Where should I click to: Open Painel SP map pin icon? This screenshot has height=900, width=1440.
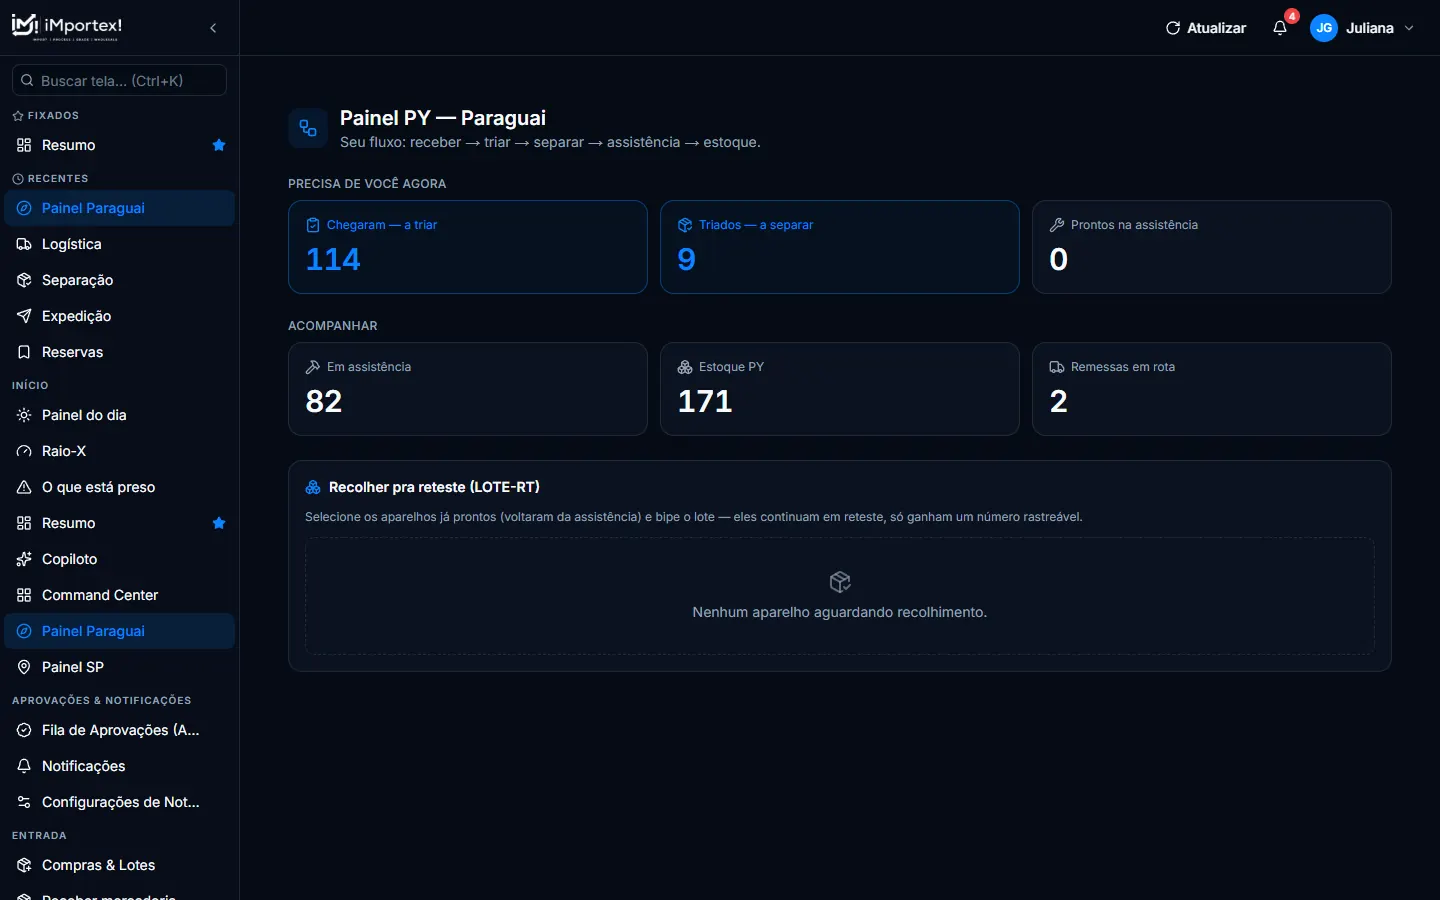24,667
